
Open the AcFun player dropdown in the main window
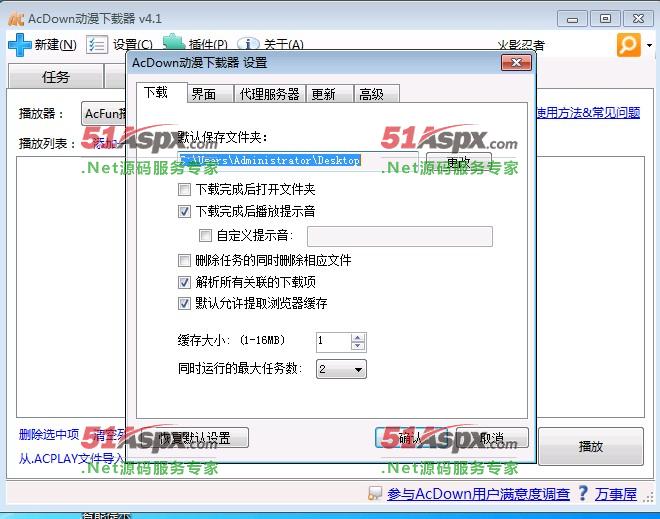(x=104, y=114)
